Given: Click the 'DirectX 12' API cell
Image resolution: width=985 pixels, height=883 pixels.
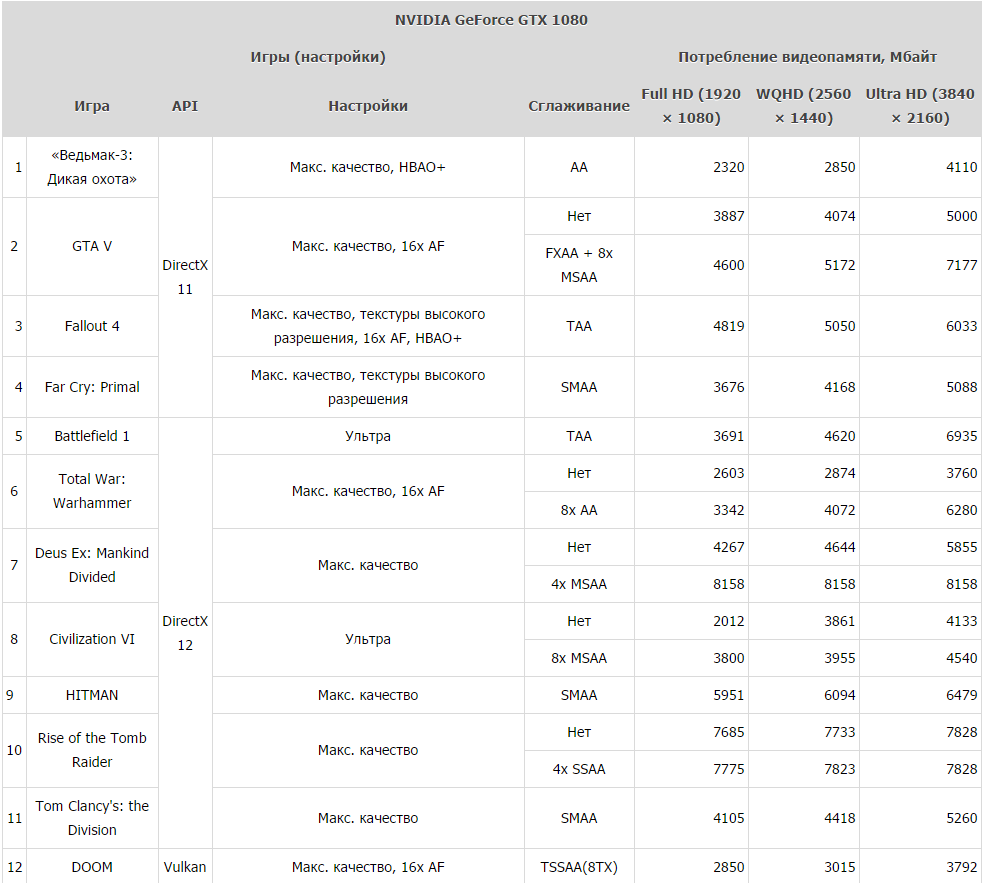Looking at the screenshot, I should coord(185,633).
